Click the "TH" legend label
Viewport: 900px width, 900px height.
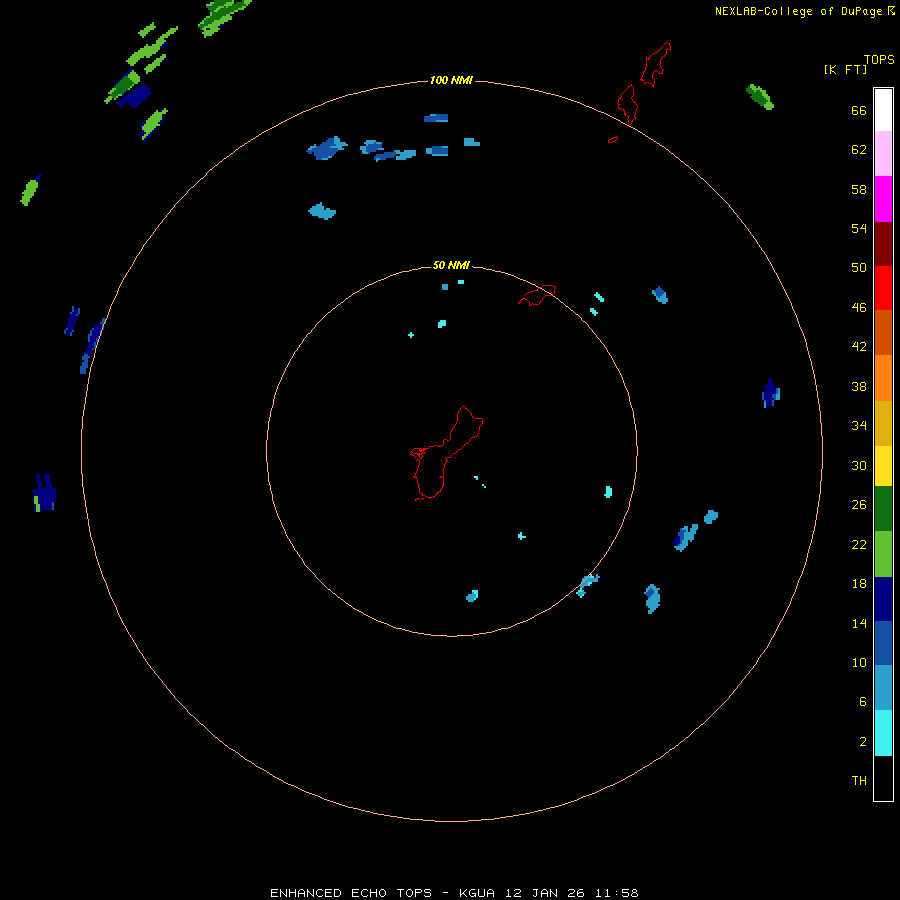859,781
